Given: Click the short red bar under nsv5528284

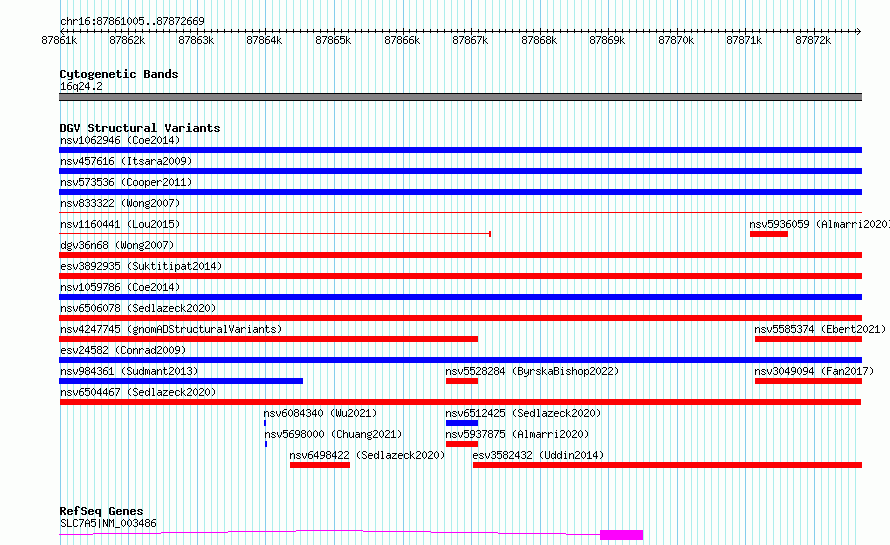Looking at the screenshot, I should 462,381.
